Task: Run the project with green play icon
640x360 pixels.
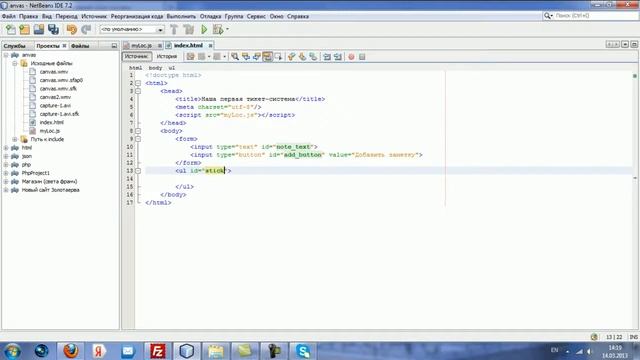Action: click(204, 29)
